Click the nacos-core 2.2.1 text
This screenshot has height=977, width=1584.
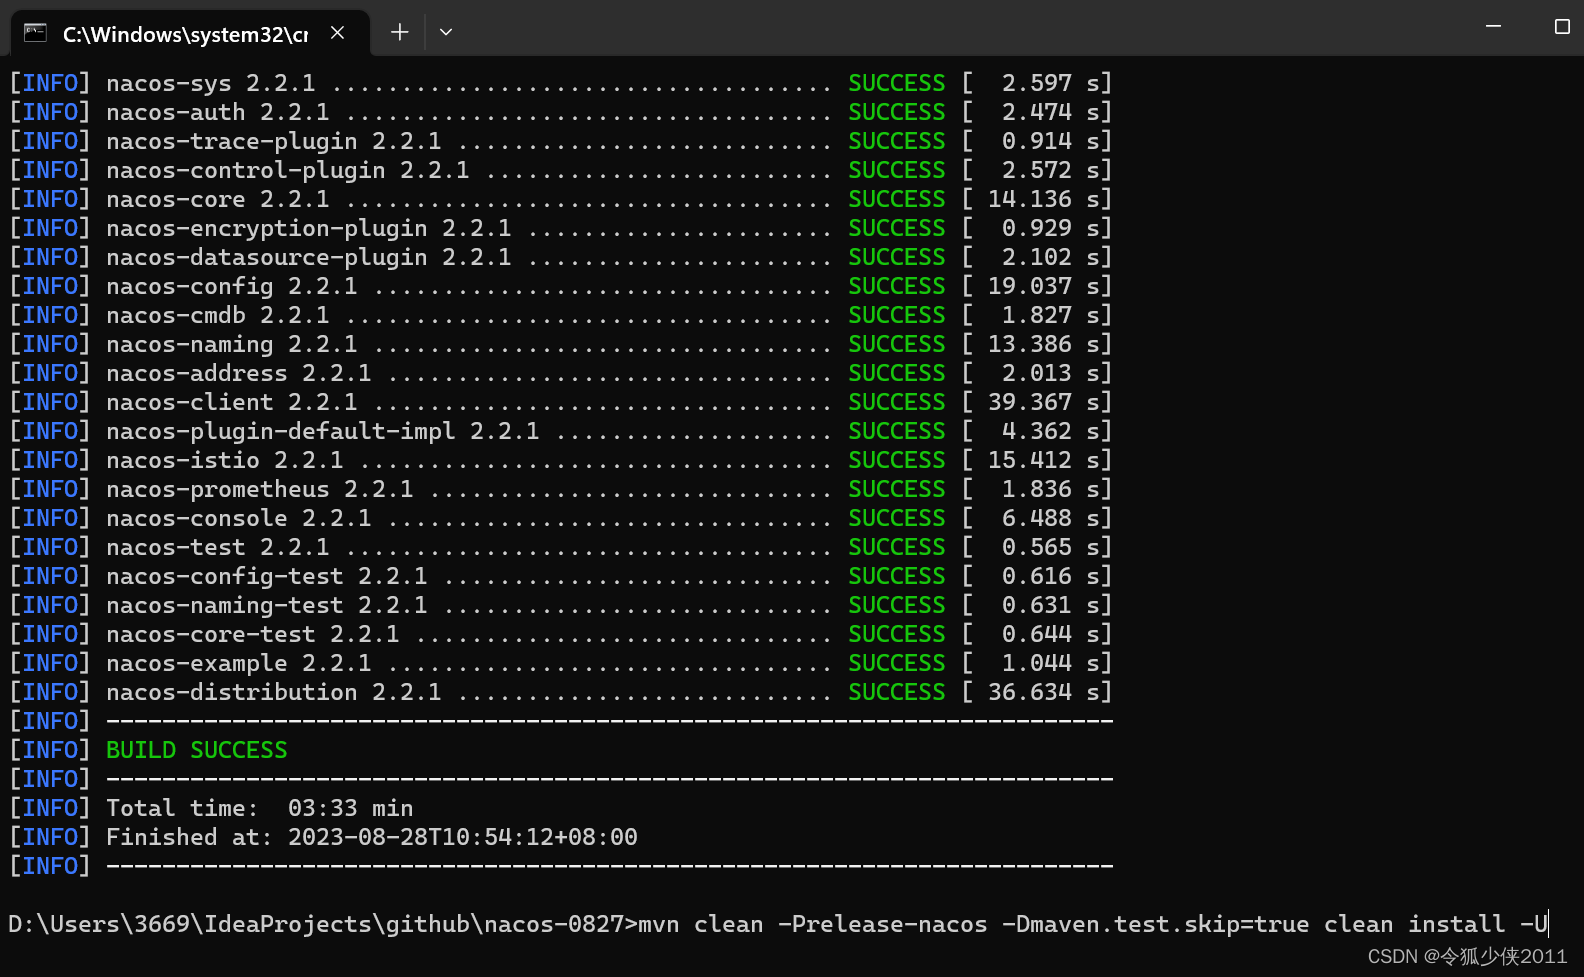pyautogui.click(x=217, y=199)
